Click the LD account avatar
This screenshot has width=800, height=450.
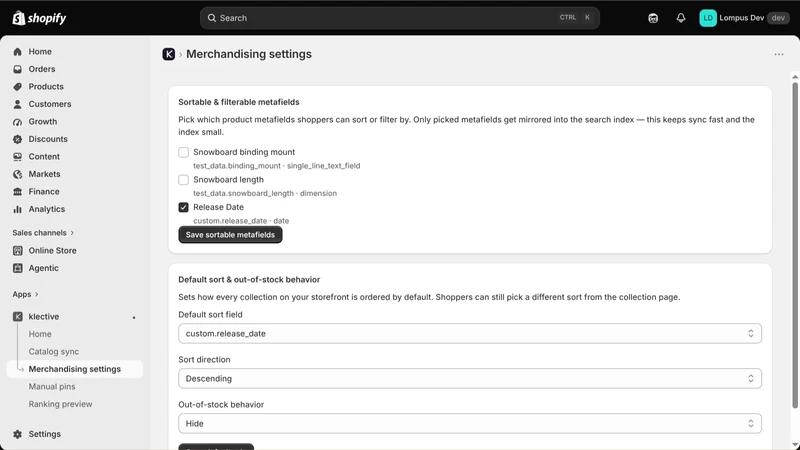pyautogui.click(x=708, y=18)
